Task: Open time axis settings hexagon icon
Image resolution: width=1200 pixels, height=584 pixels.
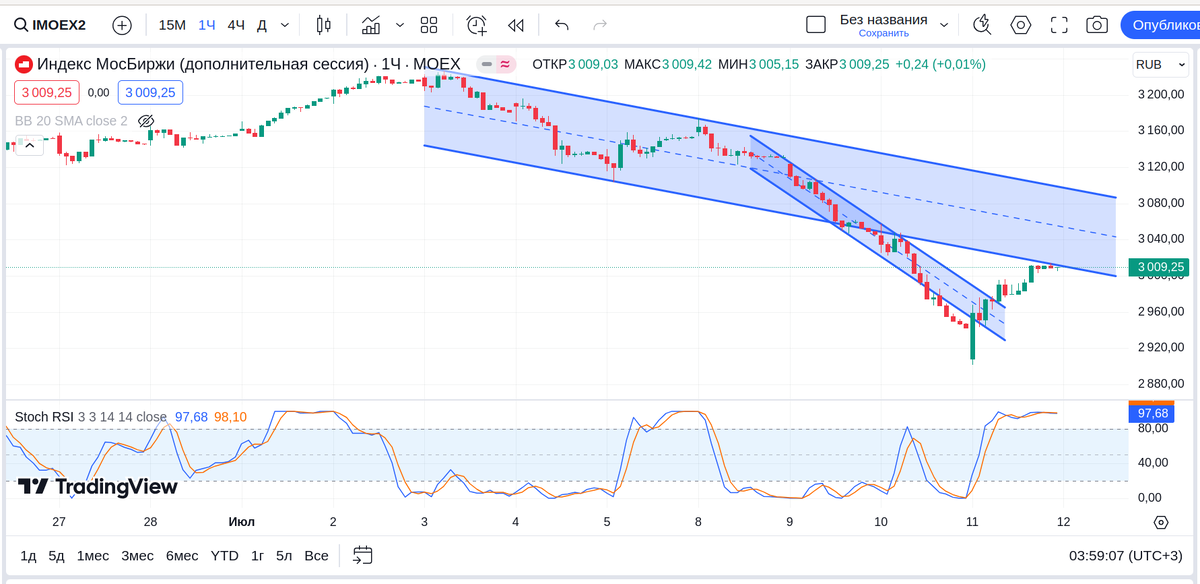Action: [x=1161, y=522]
